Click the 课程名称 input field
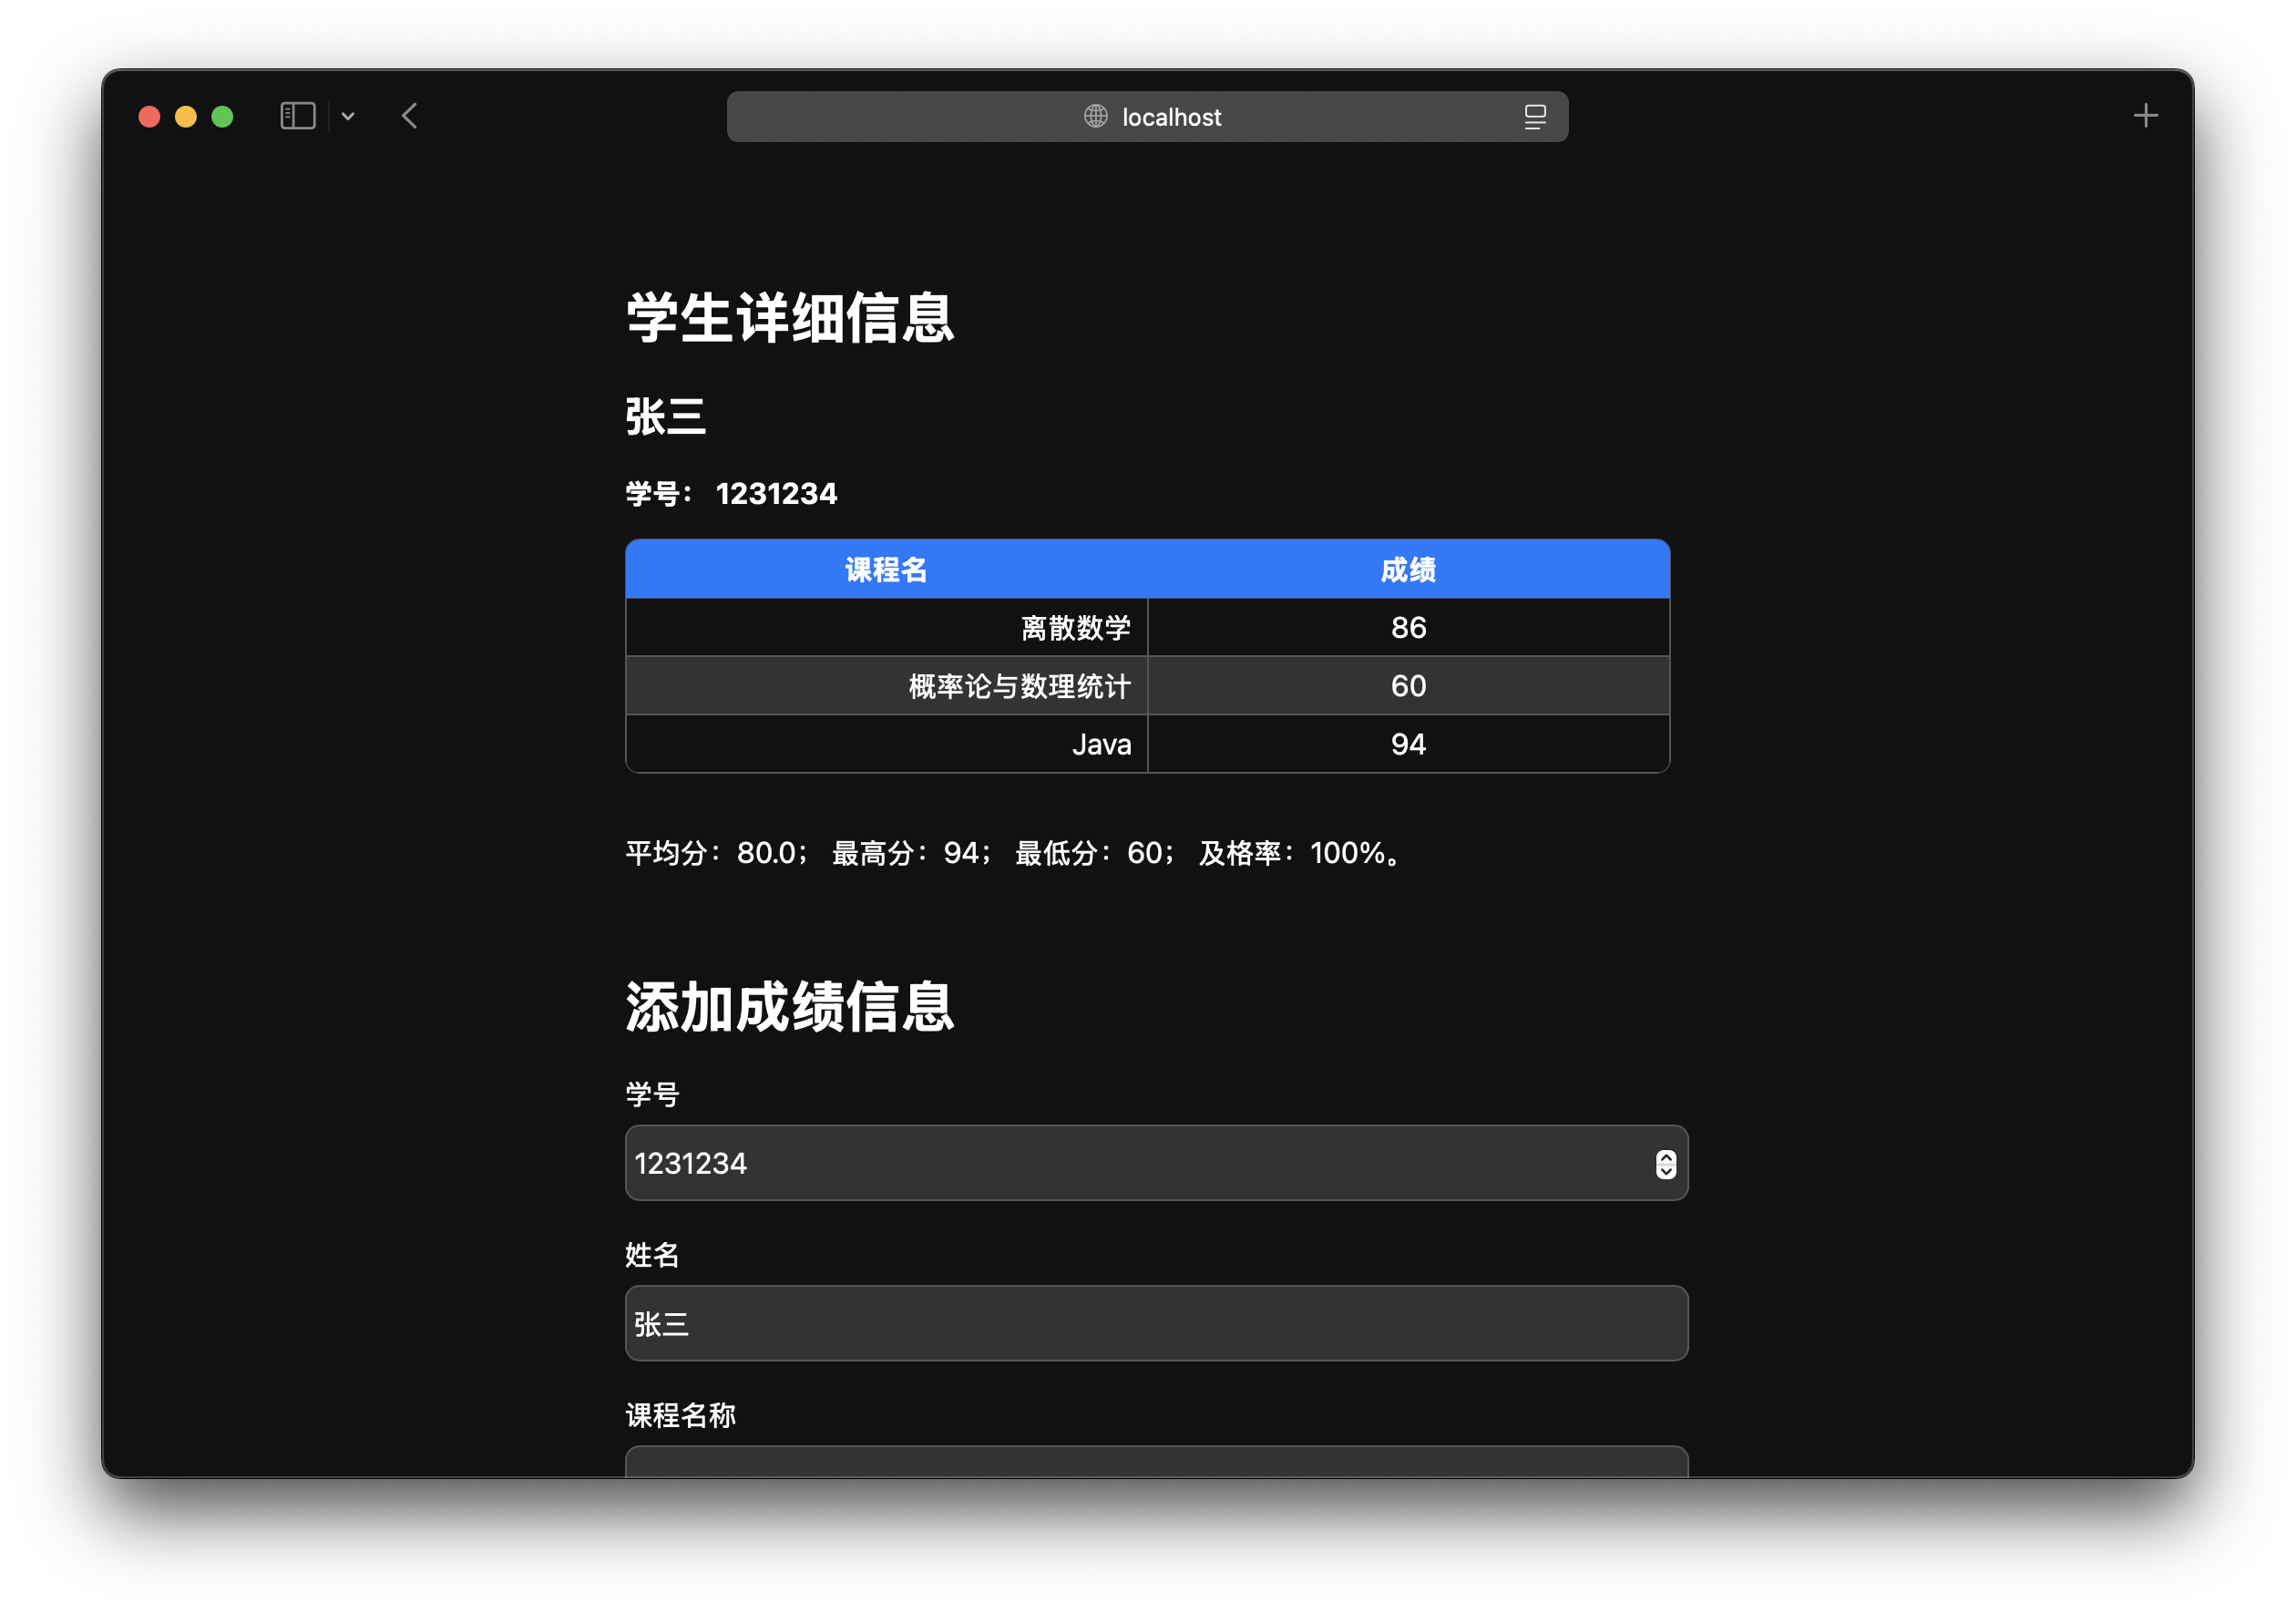Image resolution: width=2296 pixels, height=1613 pixels. (x=1156, y=1461)
